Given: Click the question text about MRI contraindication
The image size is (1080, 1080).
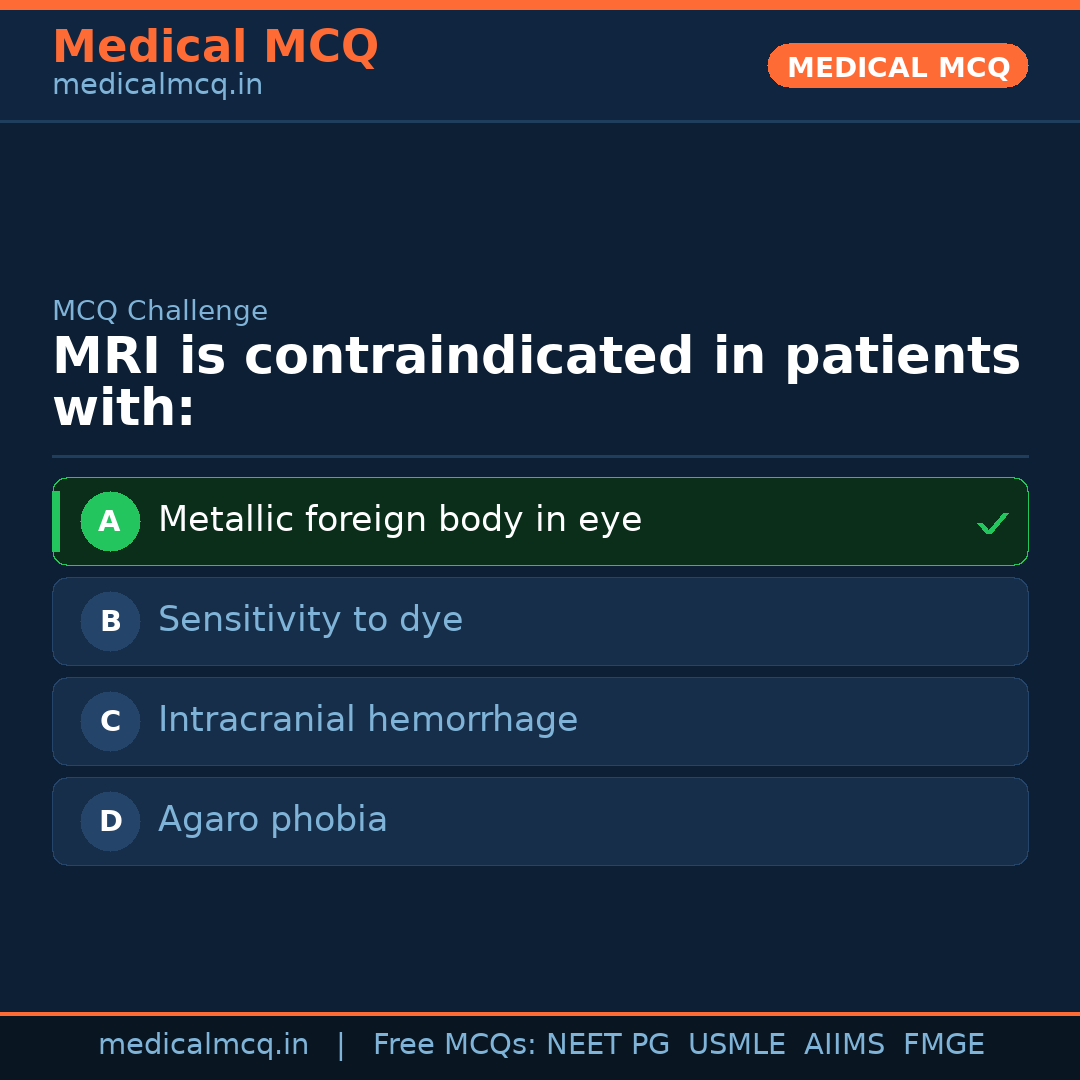Looking at the screenshot, I should 536,383.
